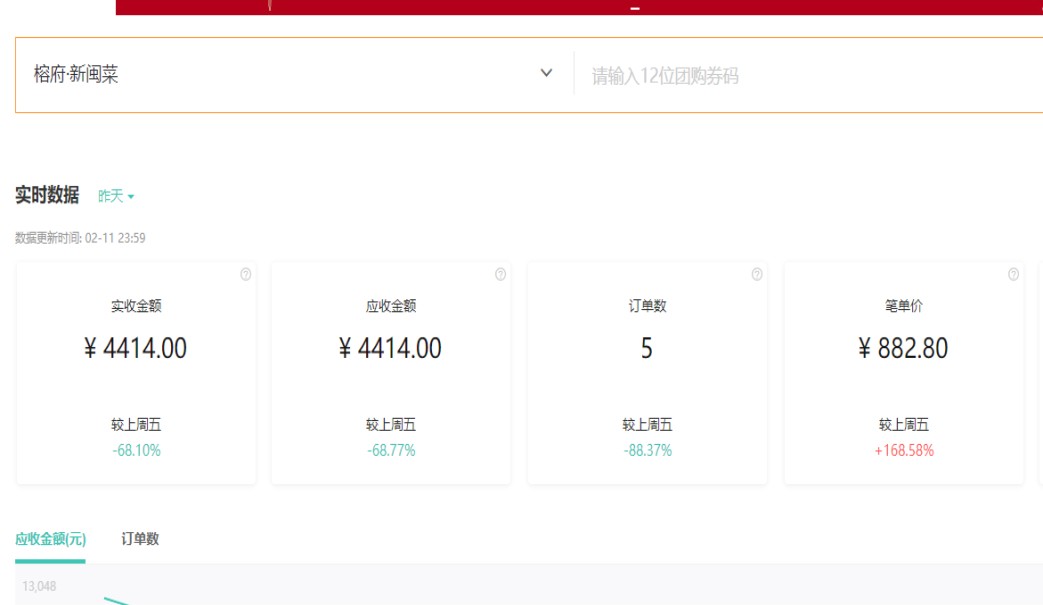This screenshot has width=1043, height=605.
Task: Show help info for 笔单价 card
Action: tap(1013, 275)
